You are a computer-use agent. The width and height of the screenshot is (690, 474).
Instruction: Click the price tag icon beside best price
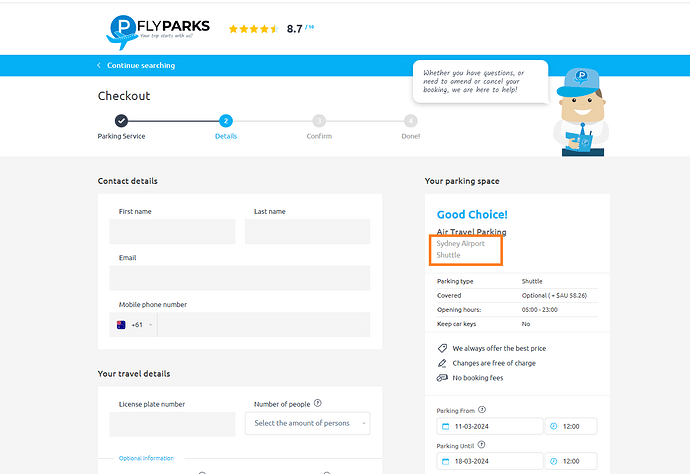[x=442, y=348]
